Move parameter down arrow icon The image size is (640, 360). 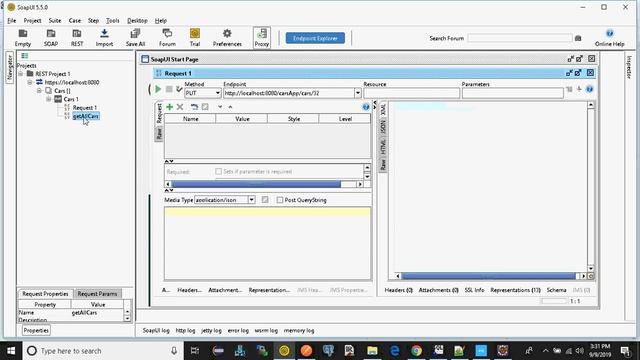[x=220, y=107]
